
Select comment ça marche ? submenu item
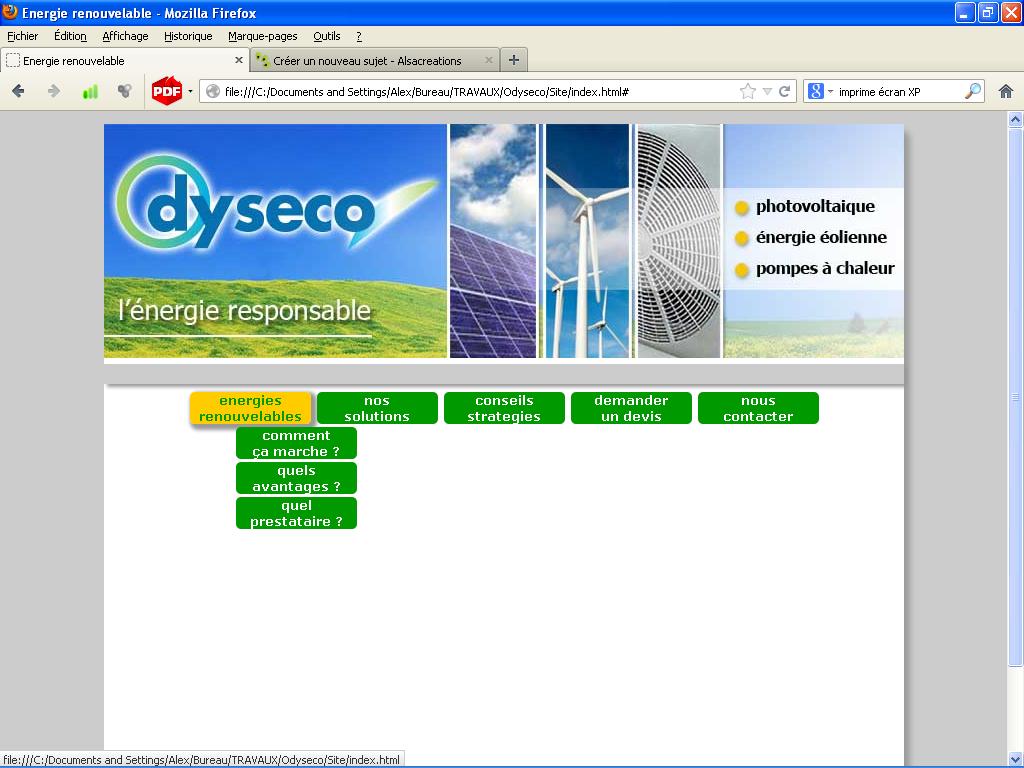point(296,443)
